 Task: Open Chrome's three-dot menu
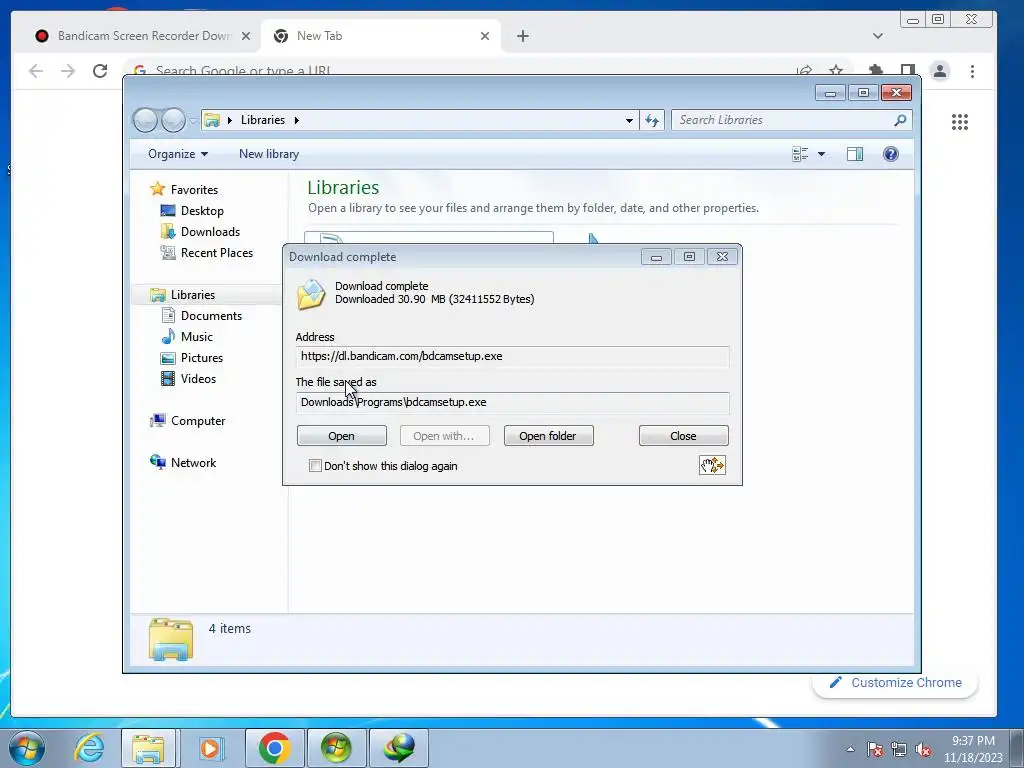[972, 71]
